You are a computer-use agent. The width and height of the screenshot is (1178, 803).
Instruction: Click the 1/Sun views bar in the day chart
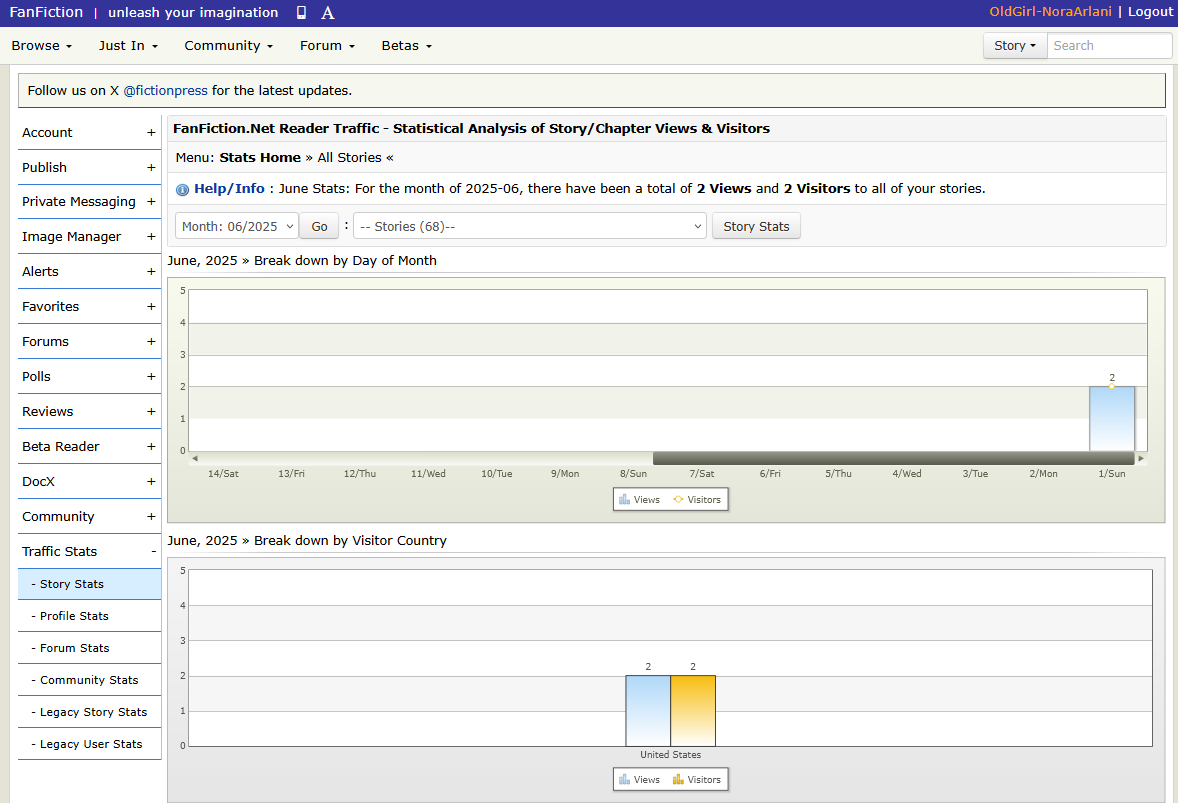pyautogui.click(x=1112, y=418)
